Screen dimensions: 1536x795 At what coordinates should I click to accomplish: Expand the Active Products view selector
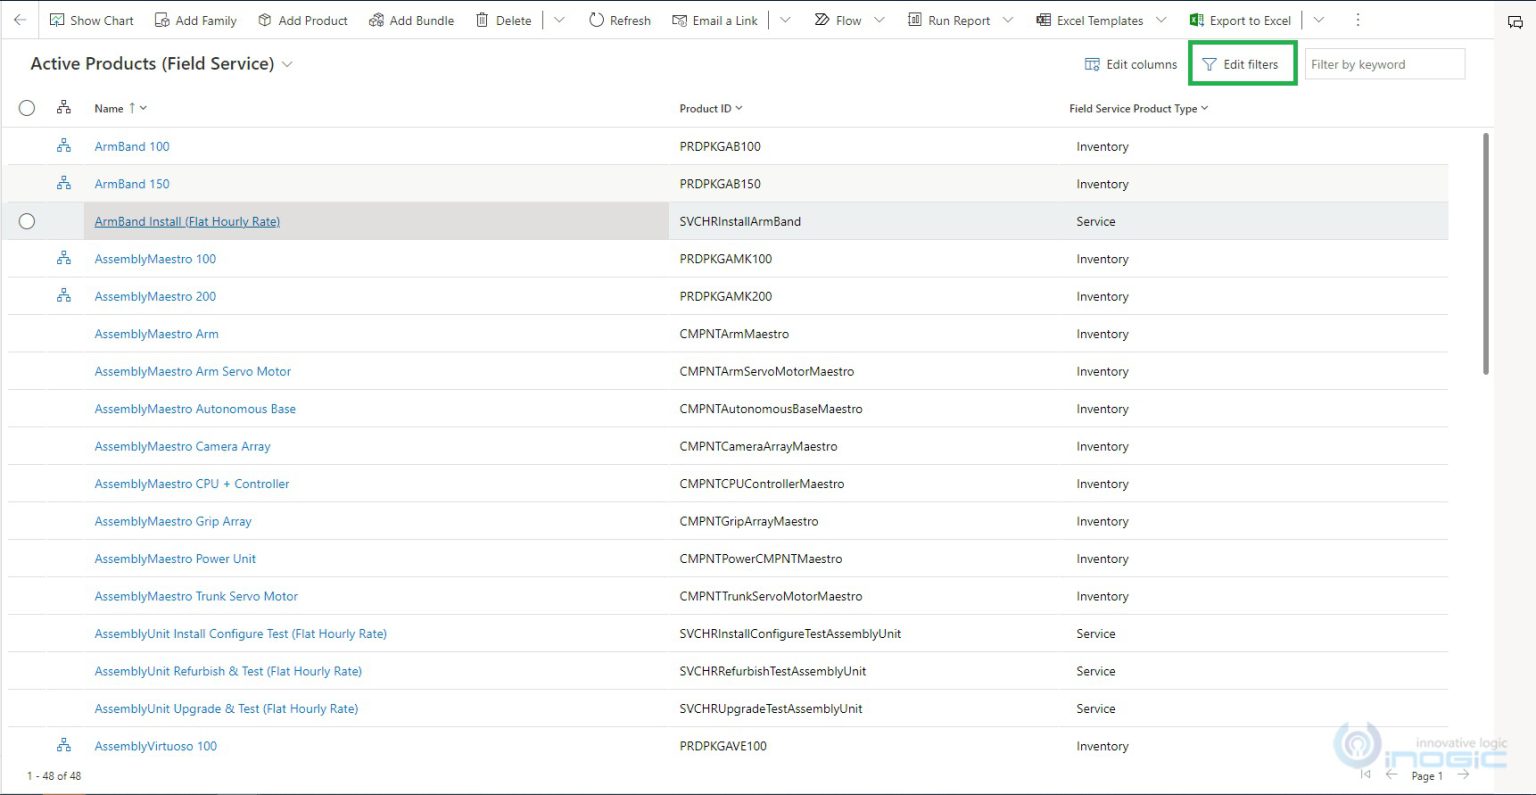[288, 64]
